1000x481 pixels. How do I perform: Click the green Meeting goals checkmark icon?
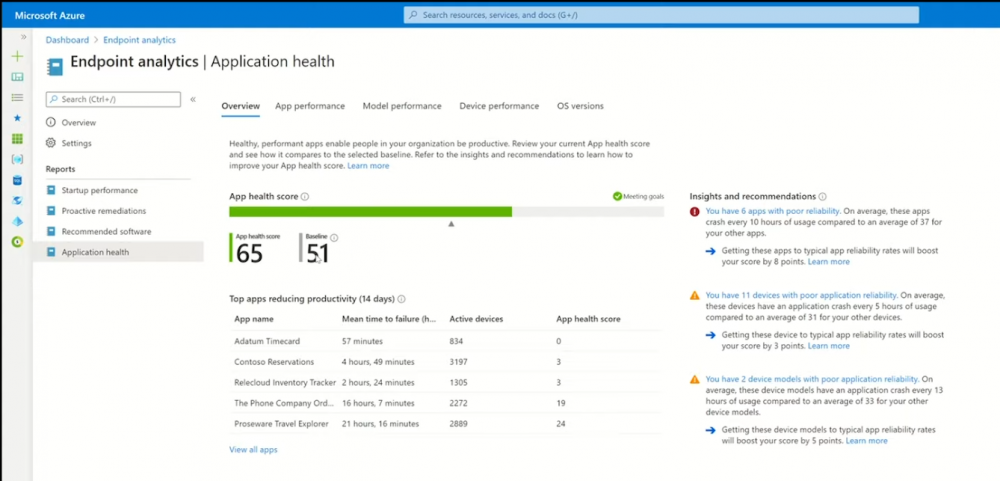617,196
